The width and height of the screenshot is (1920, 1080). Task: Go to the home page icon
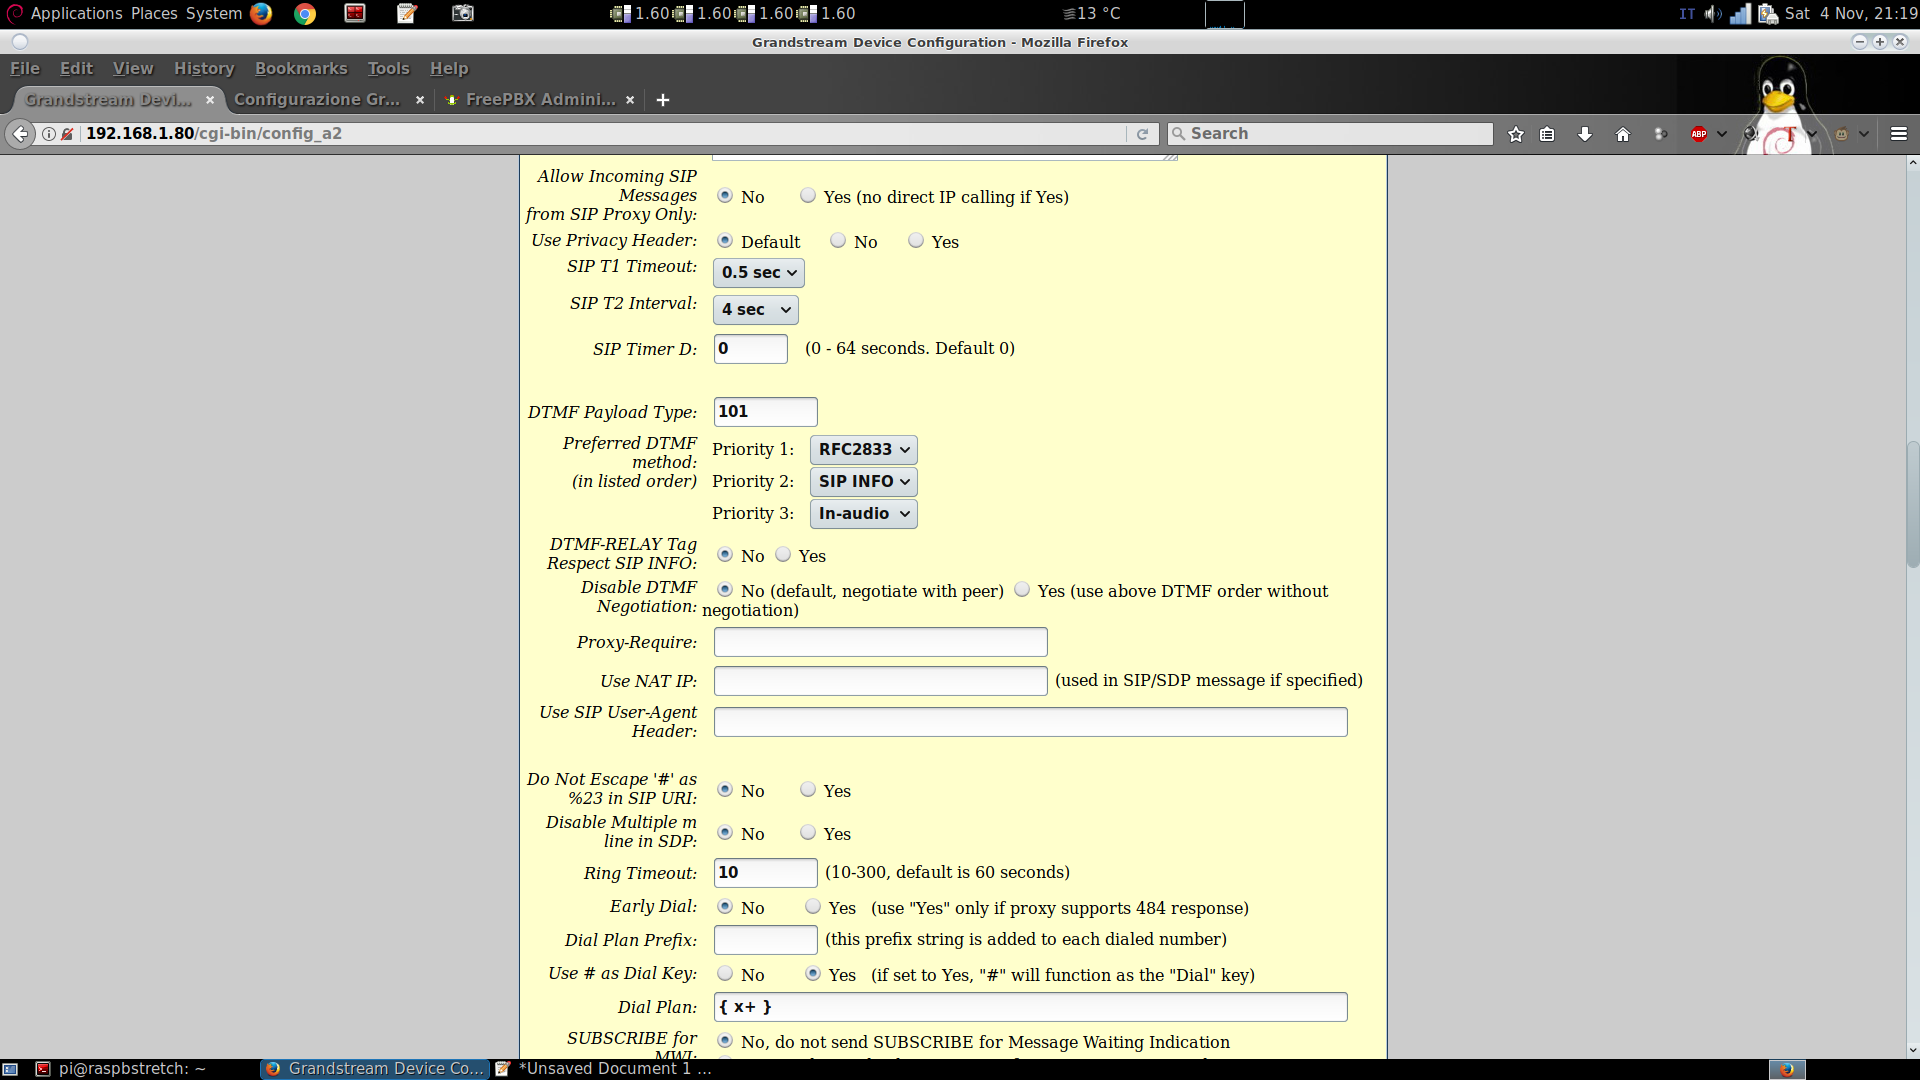tap(1623, 134)
